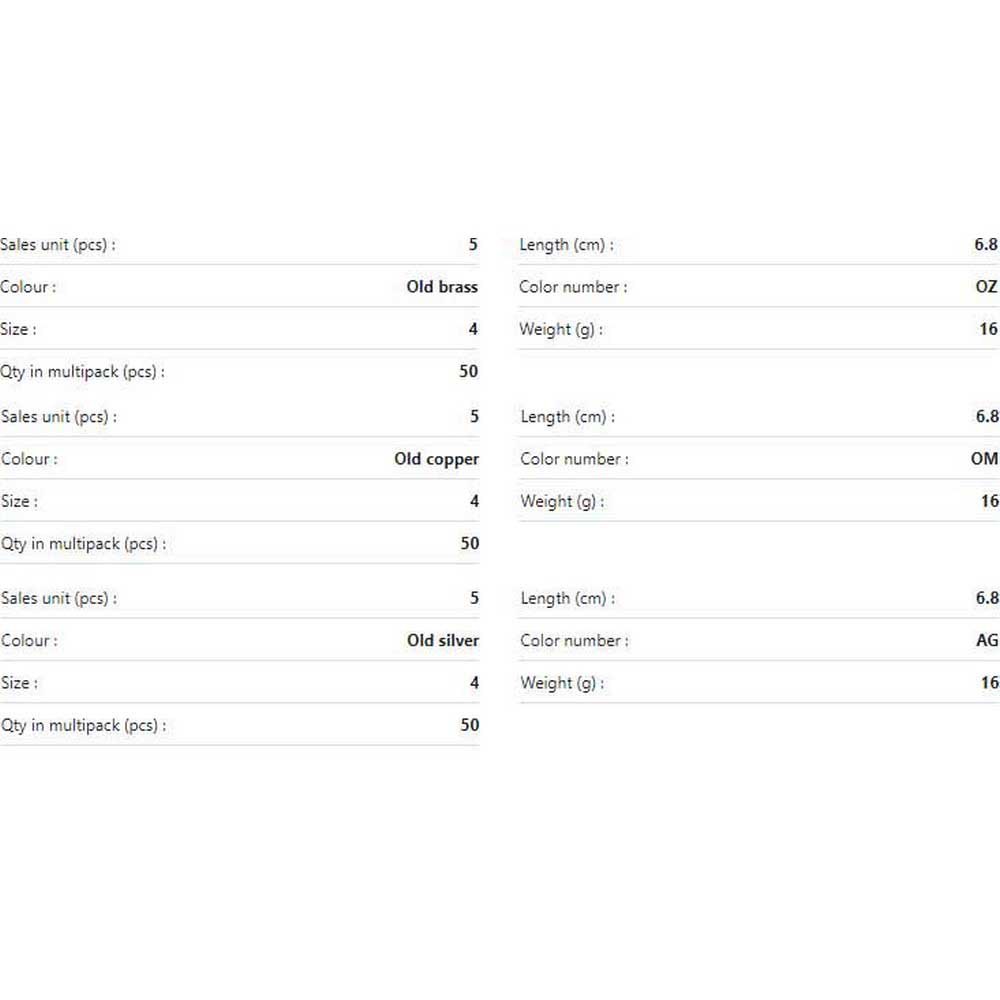Screen dimensions: 1000x1000
Task: Click the AG color number value
Action: [x=987, y=640]
